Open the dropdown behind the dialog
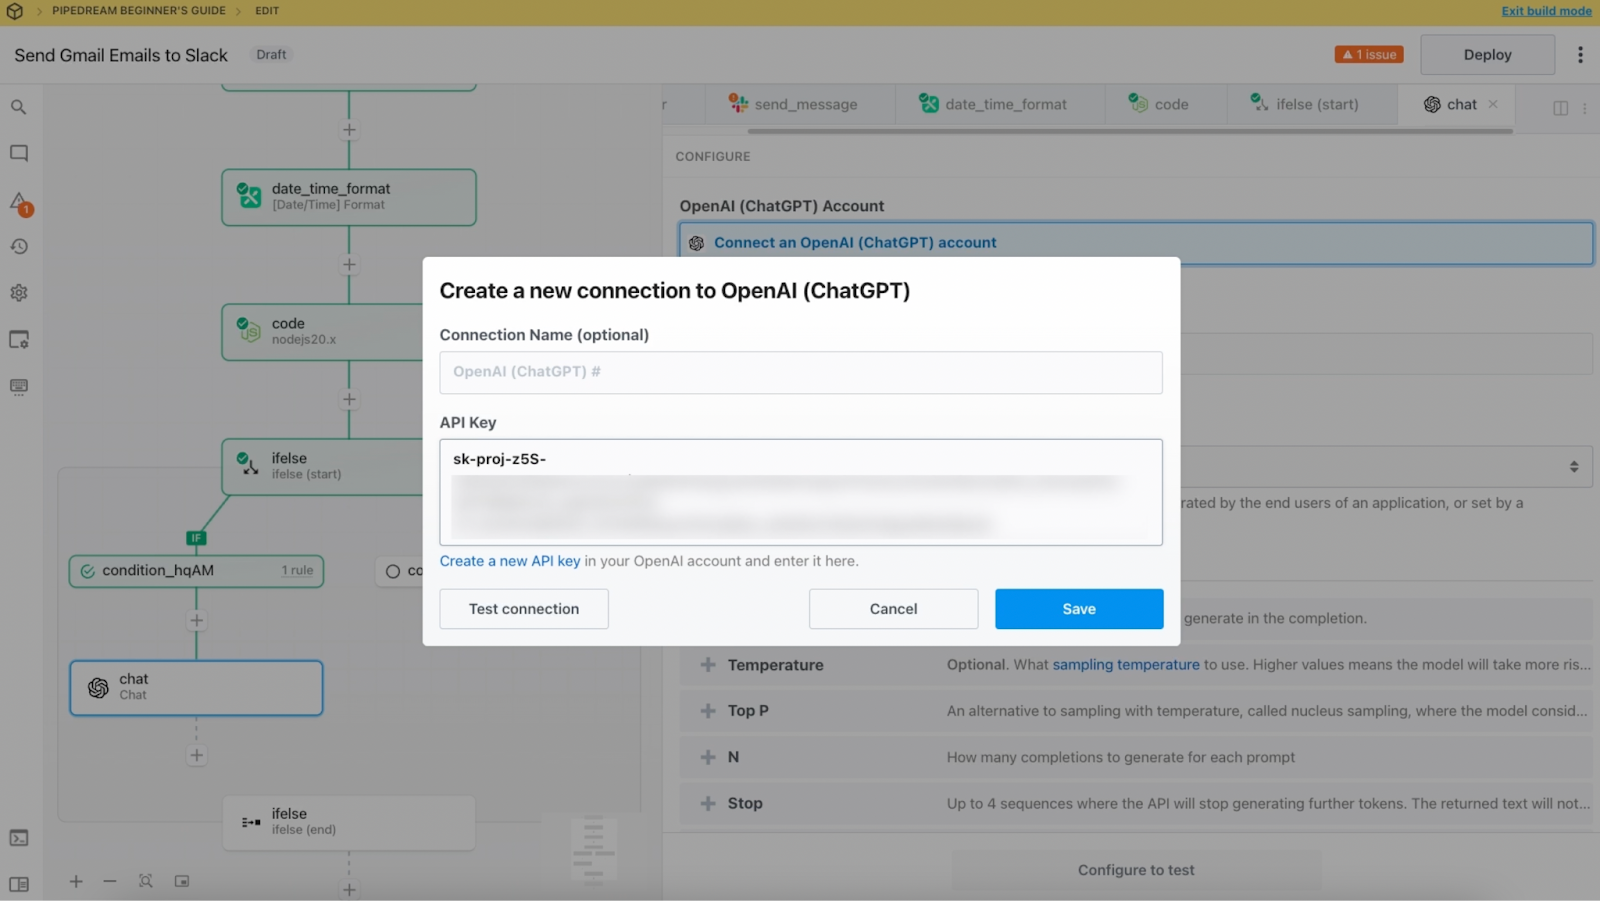 pyautogui.click(x=1386, y=467)
